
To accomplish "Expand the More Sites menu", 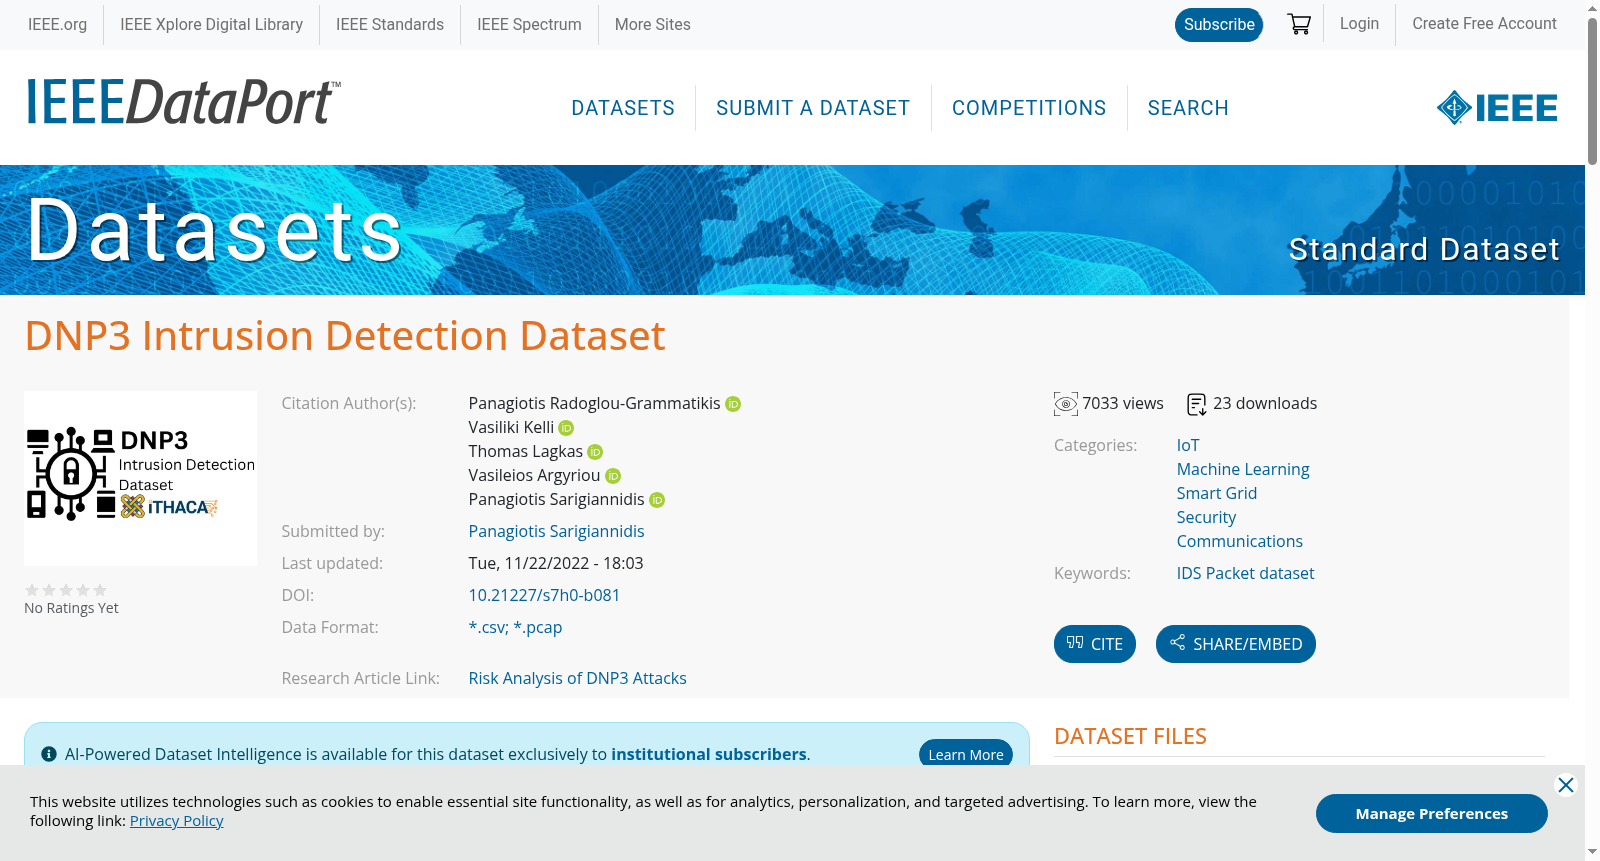I will tap(653, 24).
